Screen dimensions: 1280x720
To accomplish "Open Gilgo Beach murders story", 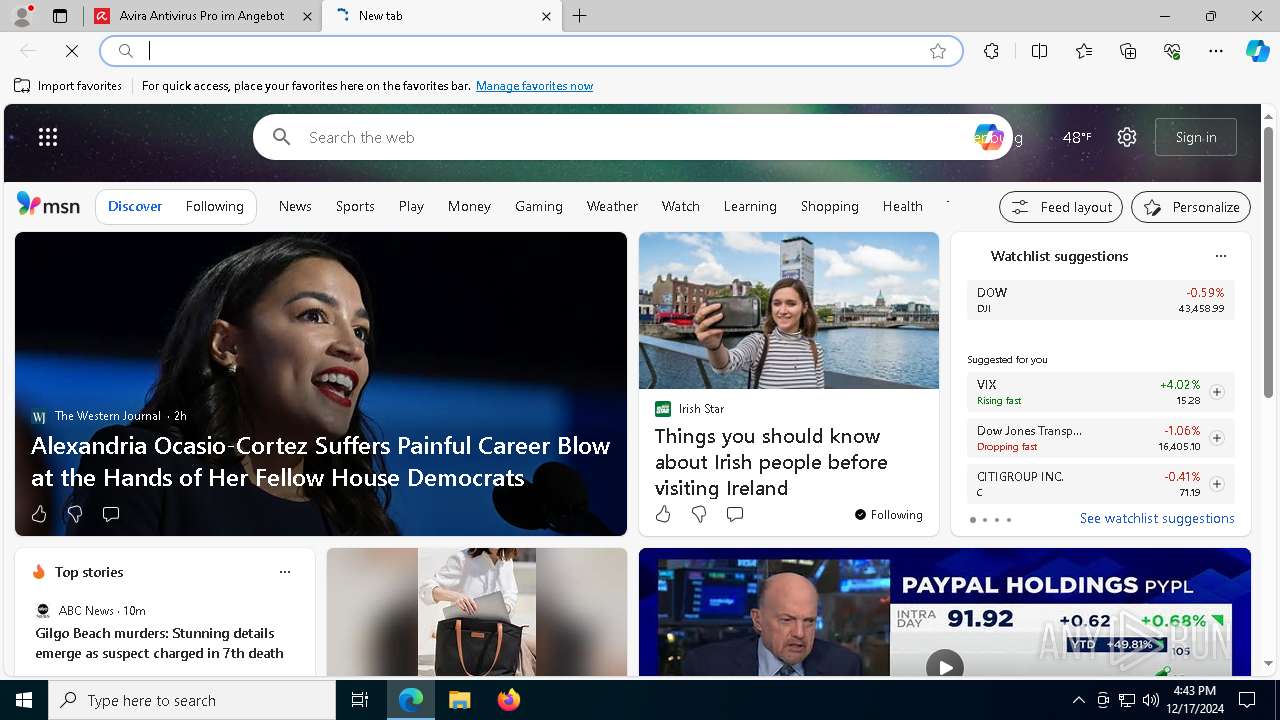I will pos(159,643).
